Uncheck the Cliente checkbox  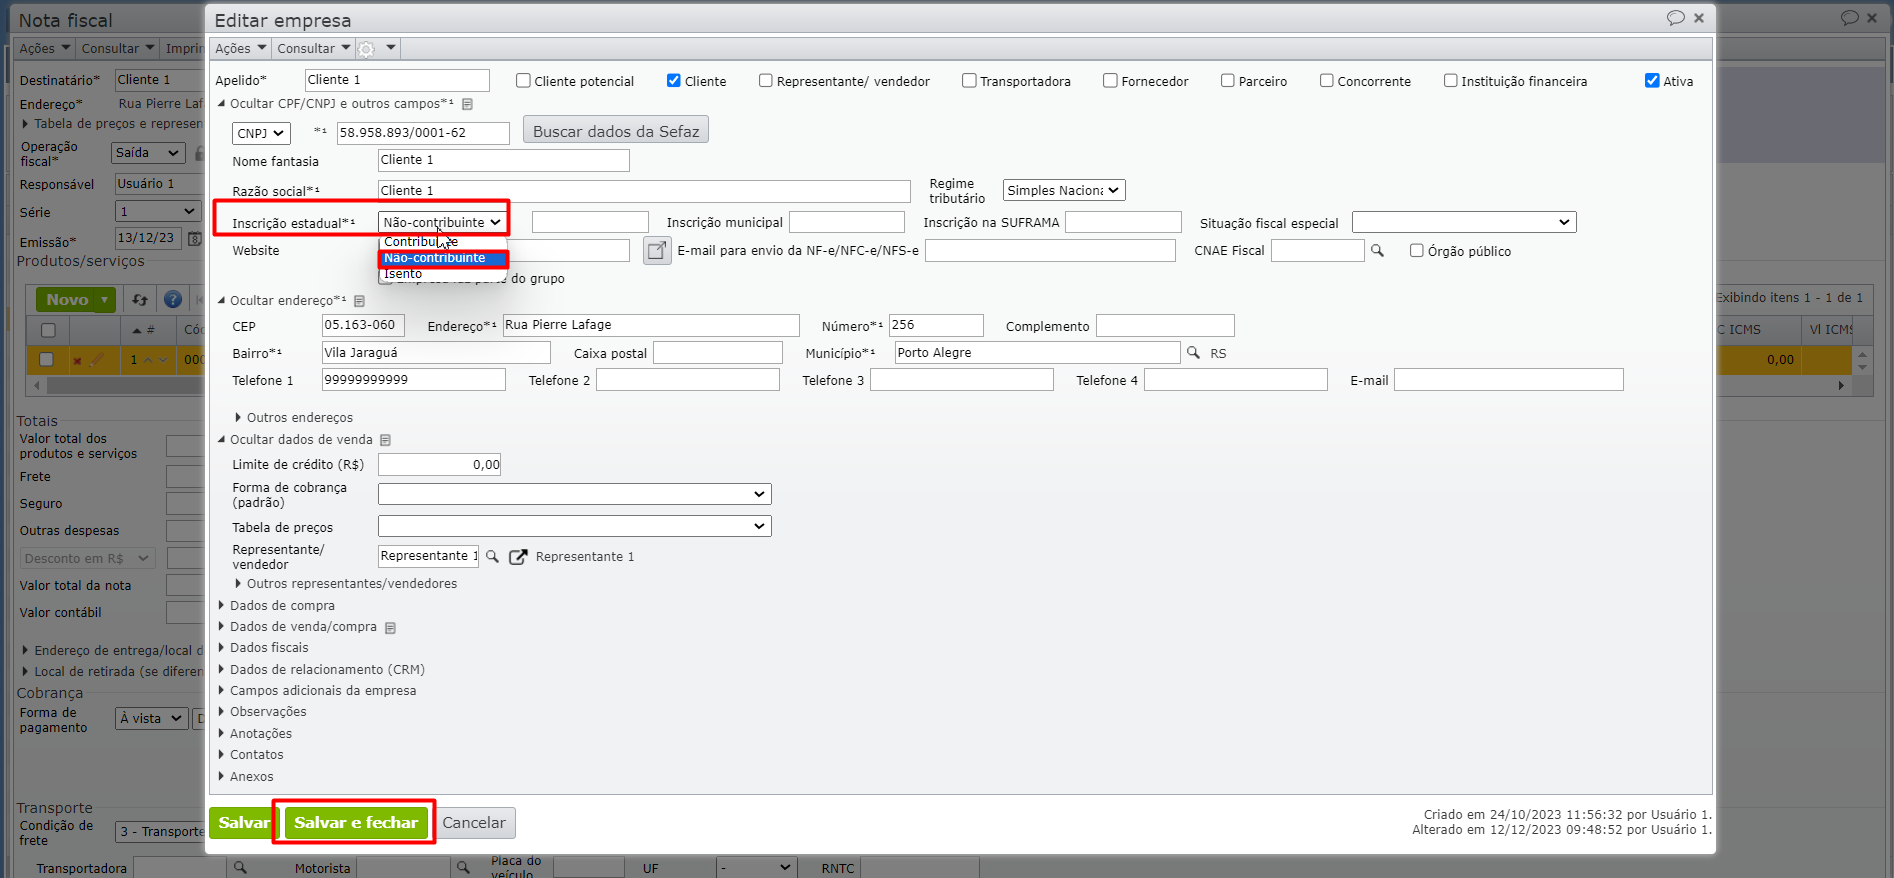(674, 81)
